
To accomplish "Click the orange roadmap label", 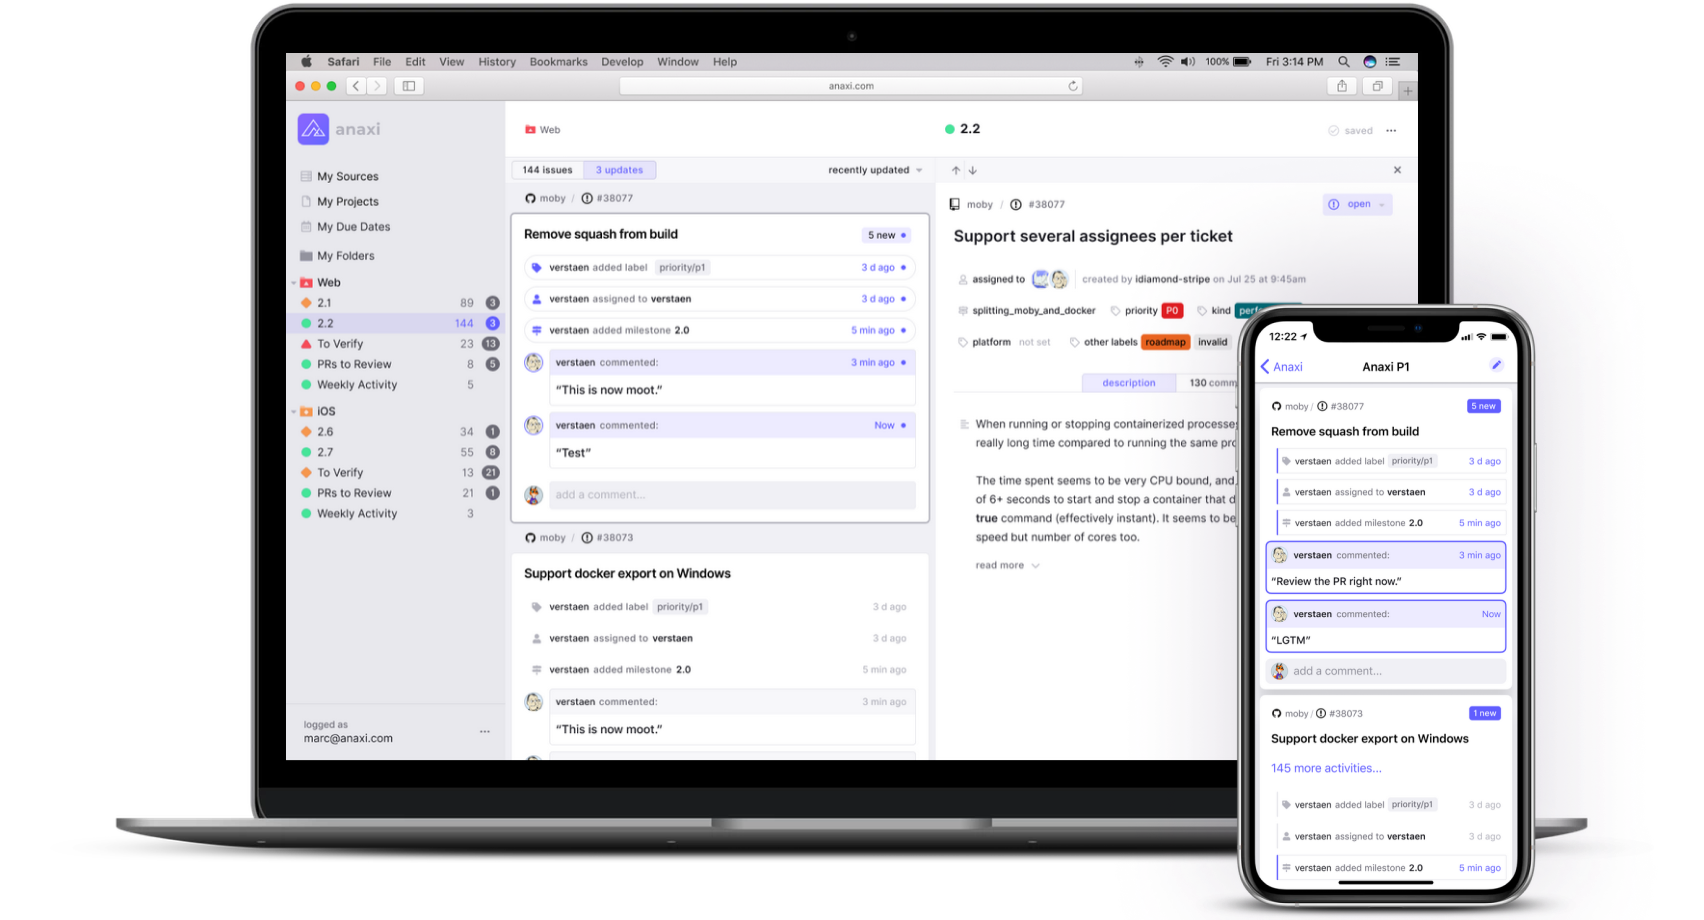I will point(1165,342).
